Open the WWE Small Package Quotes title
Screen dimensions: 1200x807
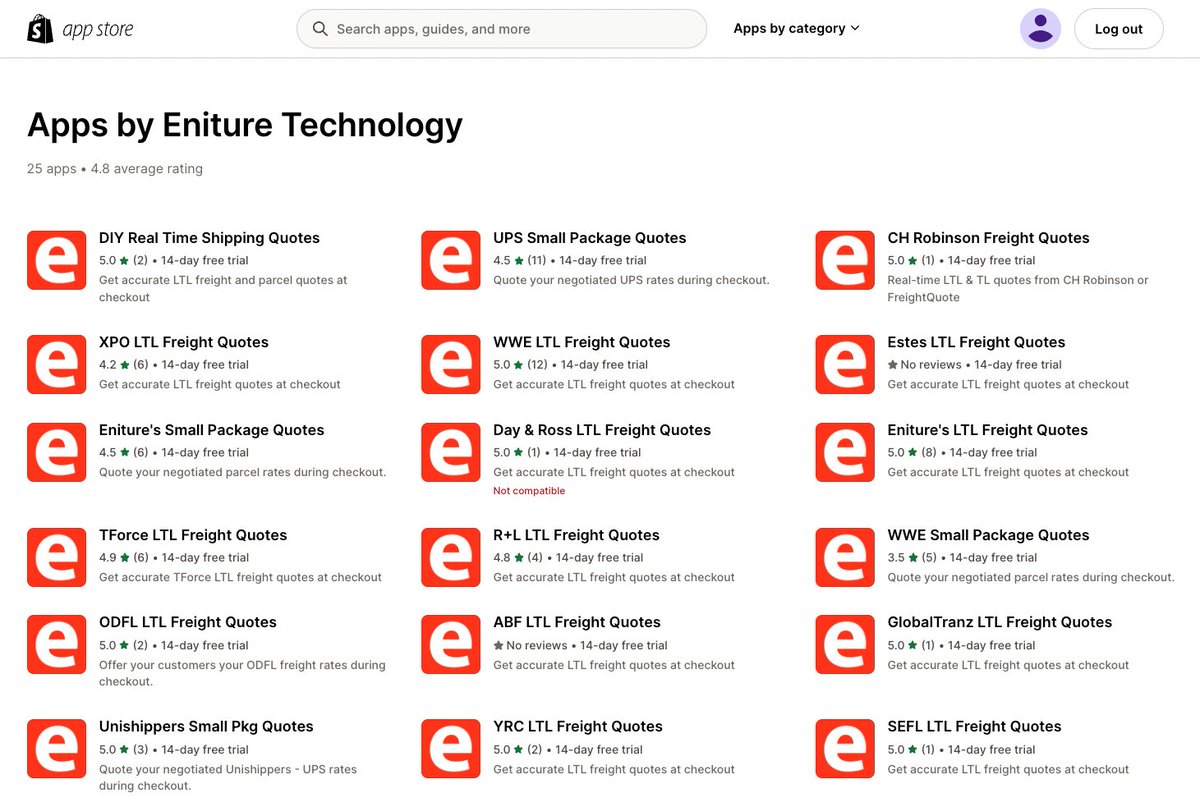988,535
